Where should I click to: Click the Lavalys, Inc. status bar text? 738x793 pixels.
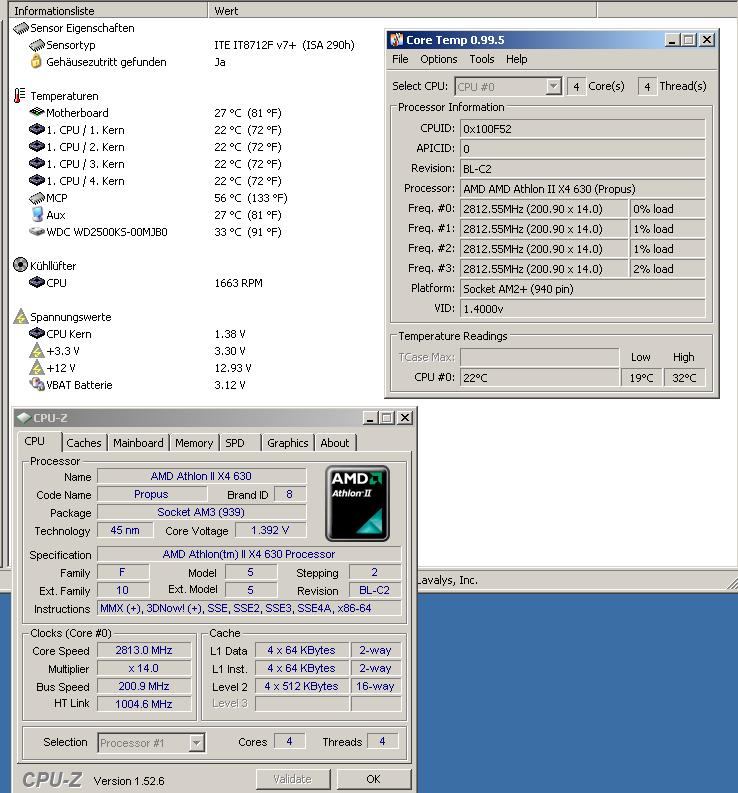click(448, 581)
